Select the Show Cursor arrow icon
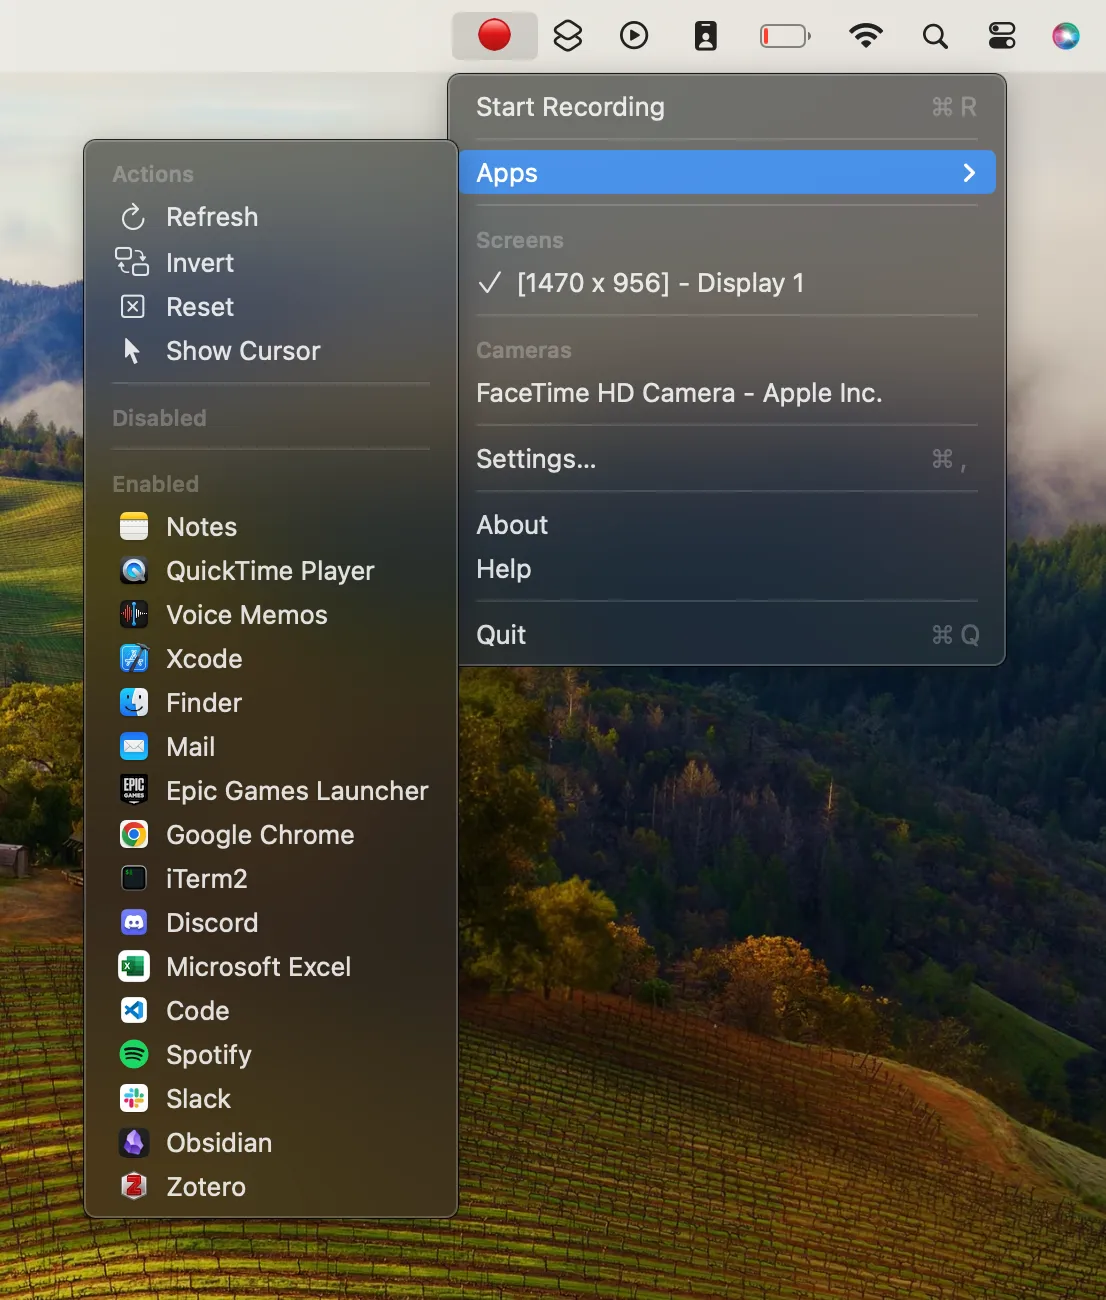This screenshot has height=1300, width=1106. click(132, 351)
